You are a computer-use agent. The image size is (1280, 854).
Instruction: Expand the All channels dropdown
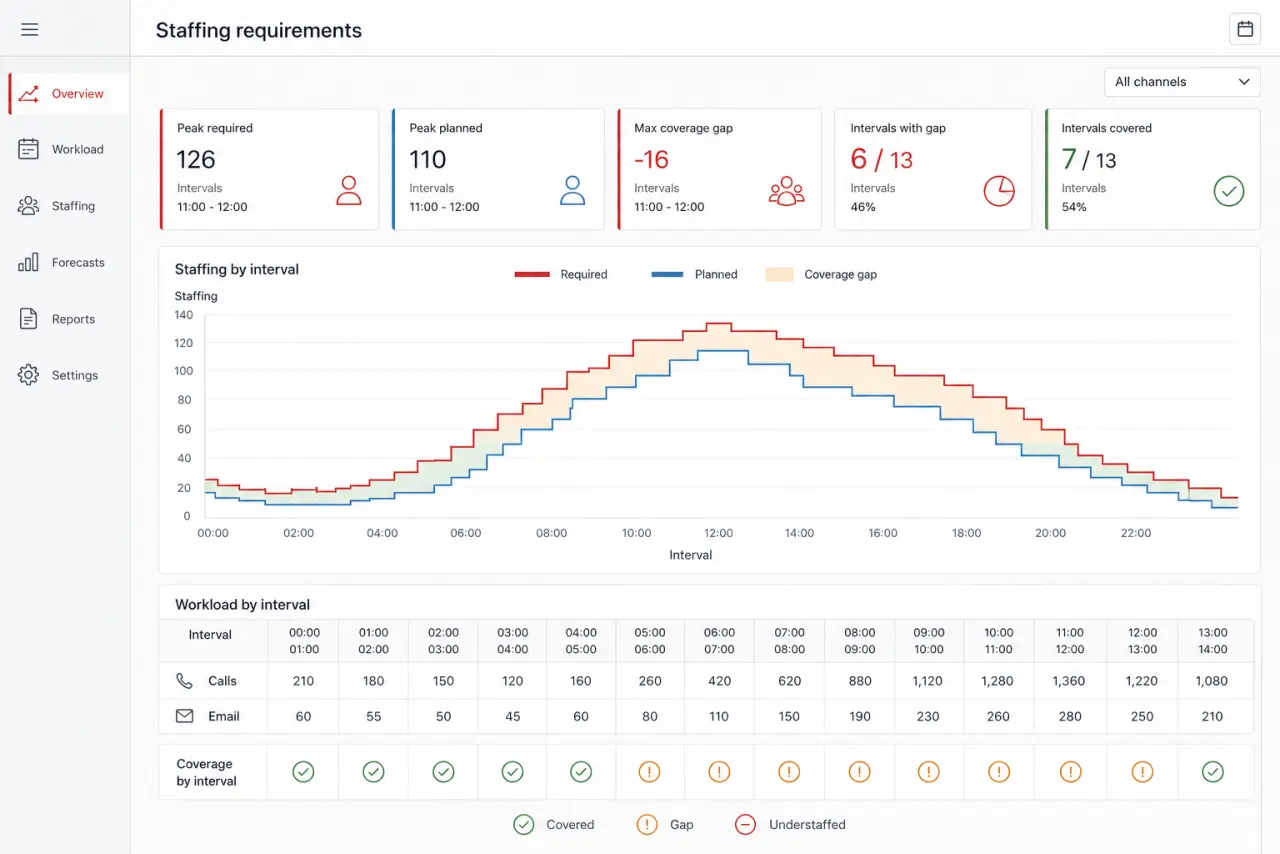pyautogui.click(x=1182, y=82)
